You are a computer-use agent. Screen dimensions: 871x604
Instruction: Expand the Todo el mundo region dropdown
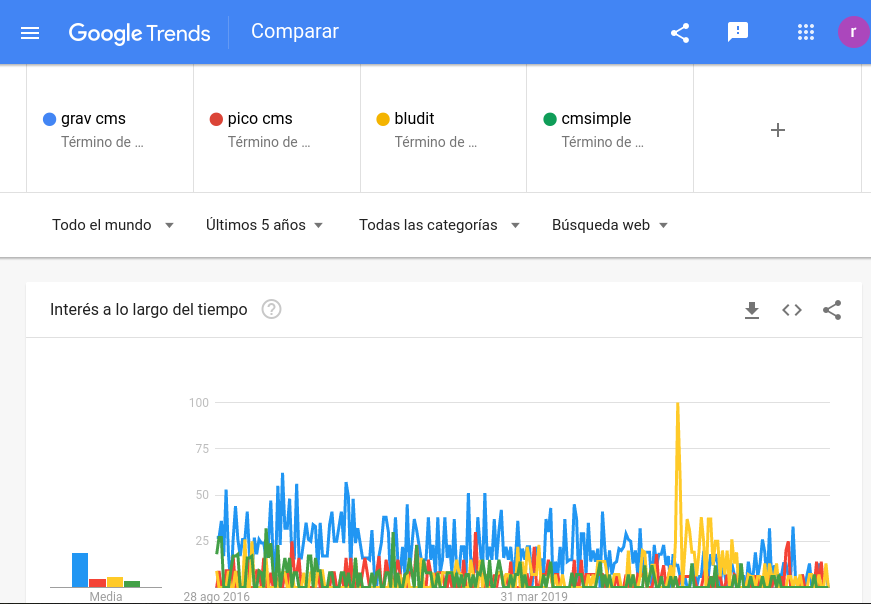[113, 225]
